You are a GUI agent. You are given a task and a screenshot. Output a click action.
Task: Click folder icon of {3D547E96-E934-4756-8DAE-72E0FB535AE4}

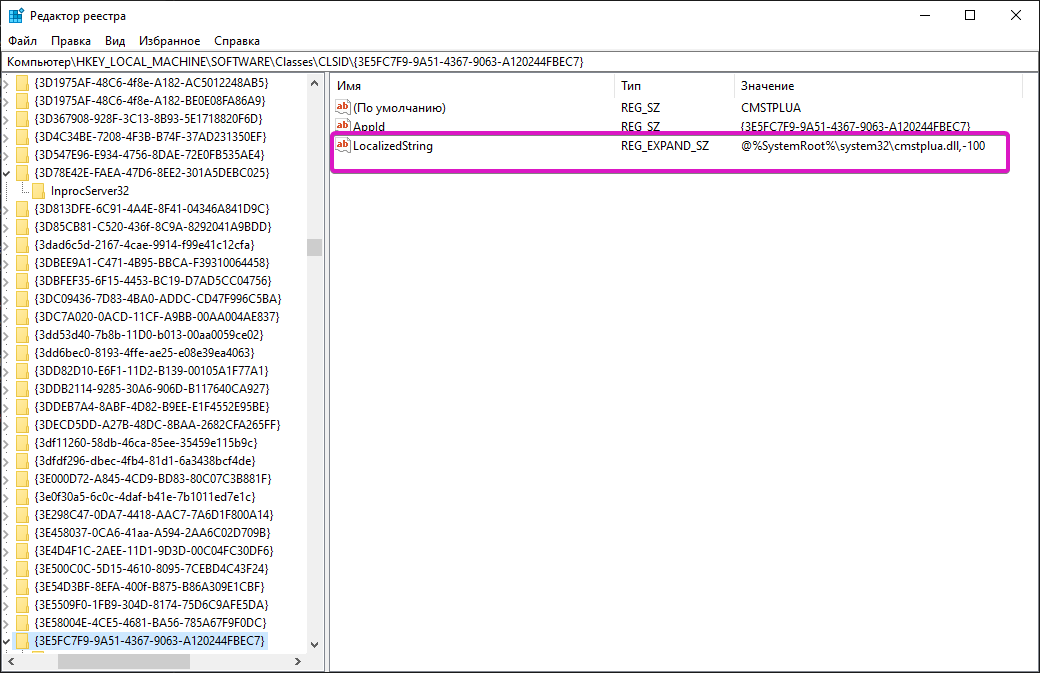coord(23,154)
